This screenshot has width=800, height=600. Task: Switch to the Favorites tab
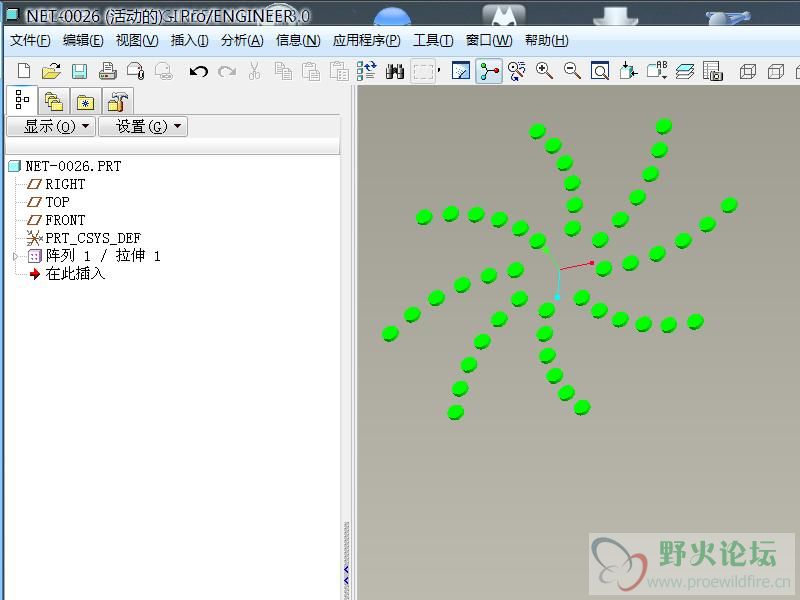click(85, 102)
